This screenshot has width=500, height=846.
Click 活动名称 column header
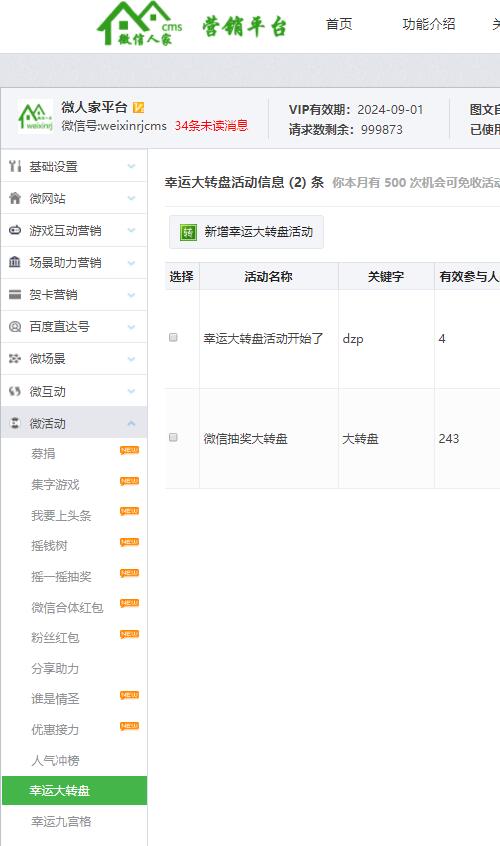[x=269, y=277]
